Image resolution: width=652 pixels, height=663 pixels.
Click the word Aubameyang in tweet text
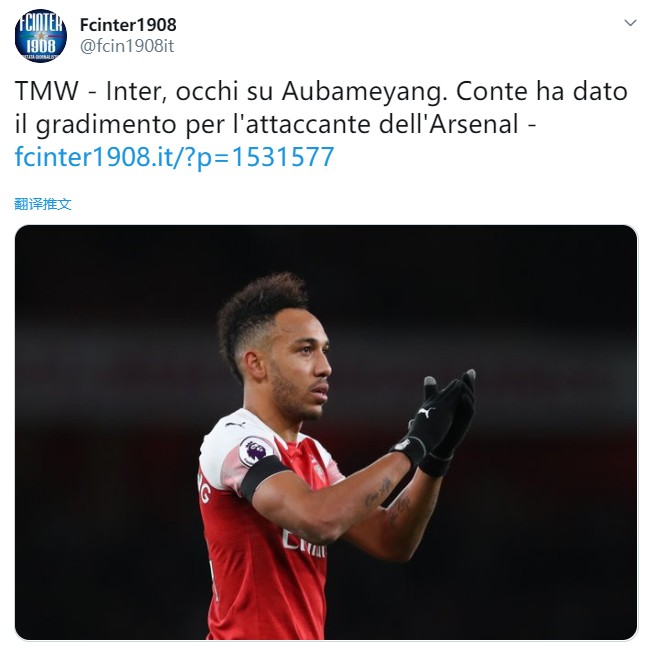[365, 91]
